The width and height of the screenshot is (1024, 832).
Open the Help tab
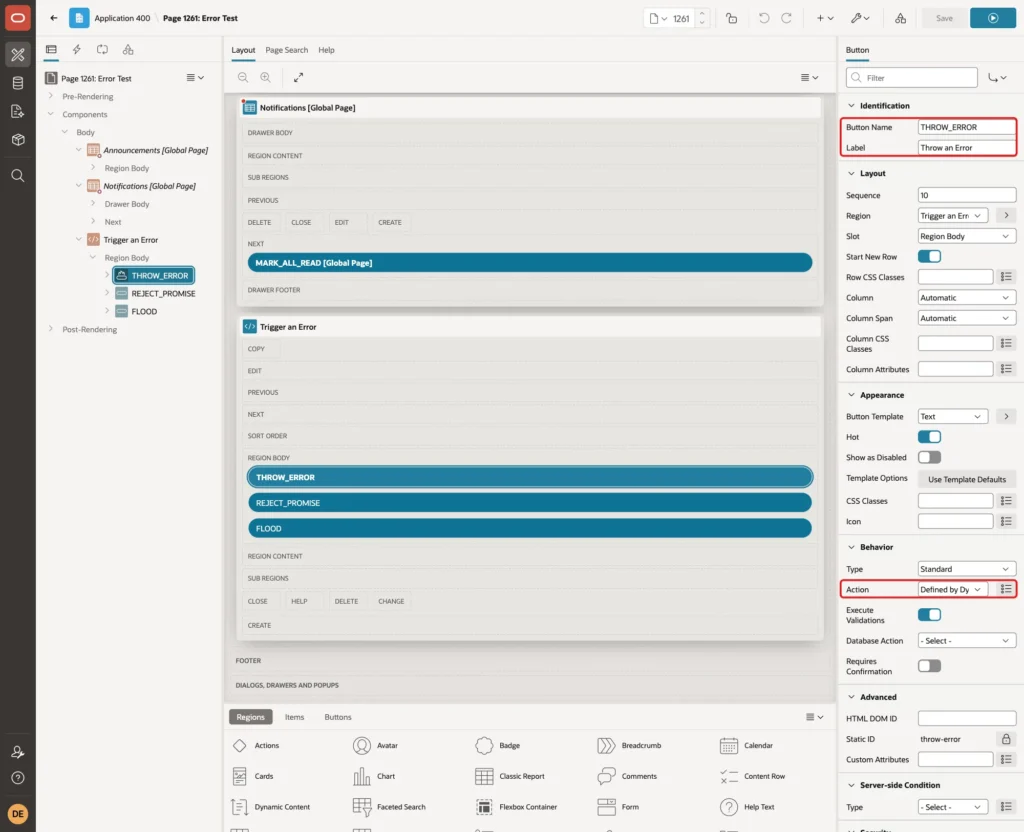click(x=327, y=50)
